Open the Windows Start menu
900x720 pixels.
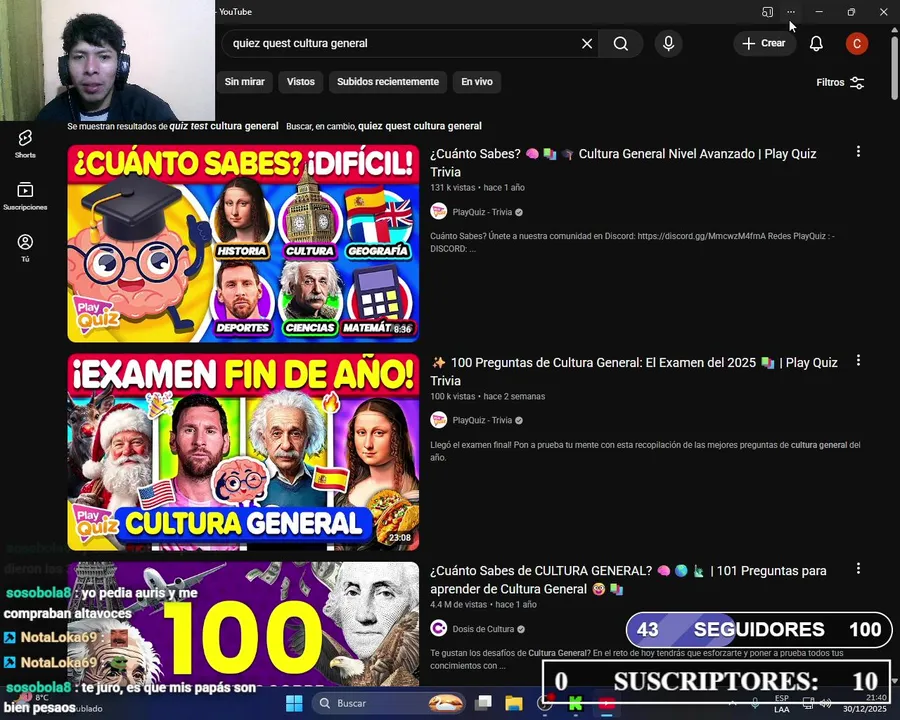[294, 703]
